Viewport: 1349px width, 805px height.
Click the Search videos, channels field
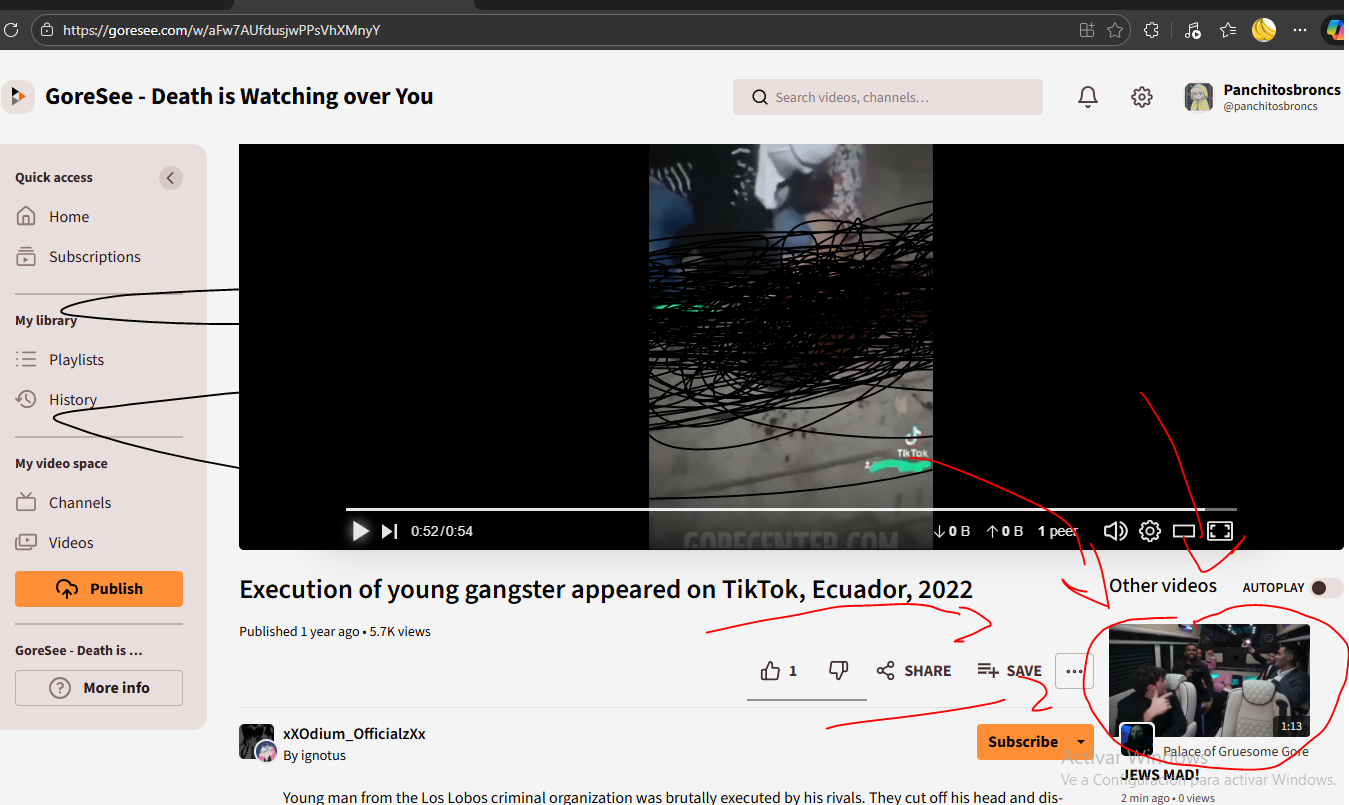tap(888, 97)
